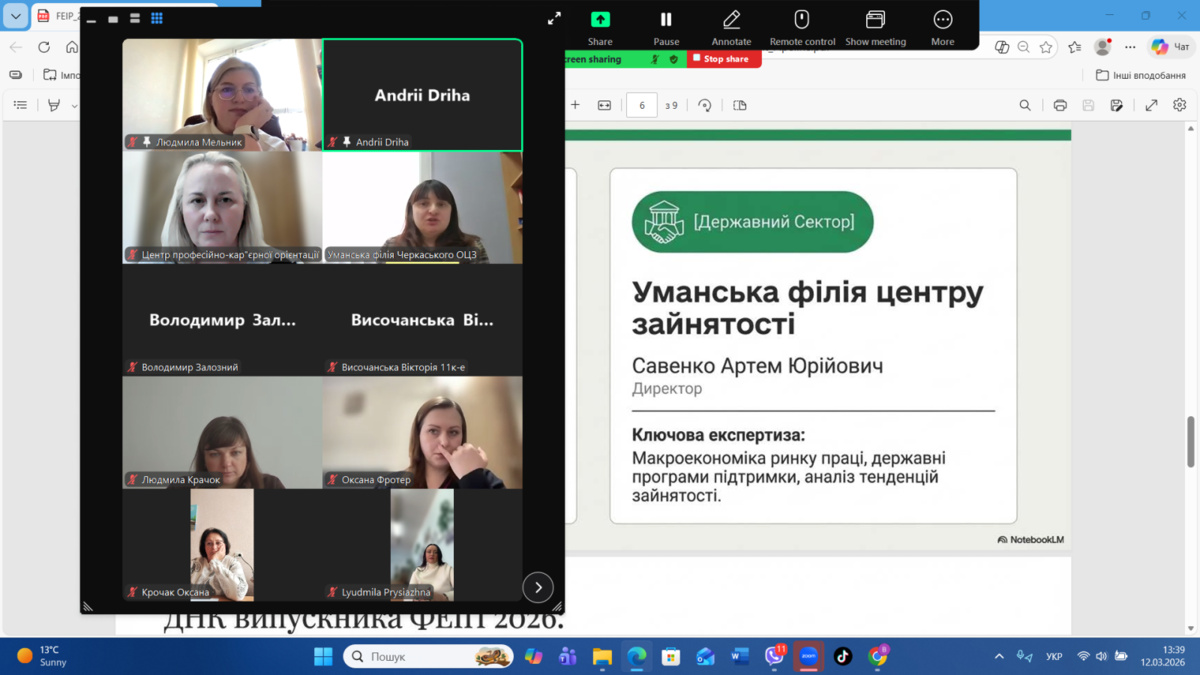Open Zoom's More options menu
Image resolution: width=1200 pixels, height=675 pixels.
coord(942,20)
